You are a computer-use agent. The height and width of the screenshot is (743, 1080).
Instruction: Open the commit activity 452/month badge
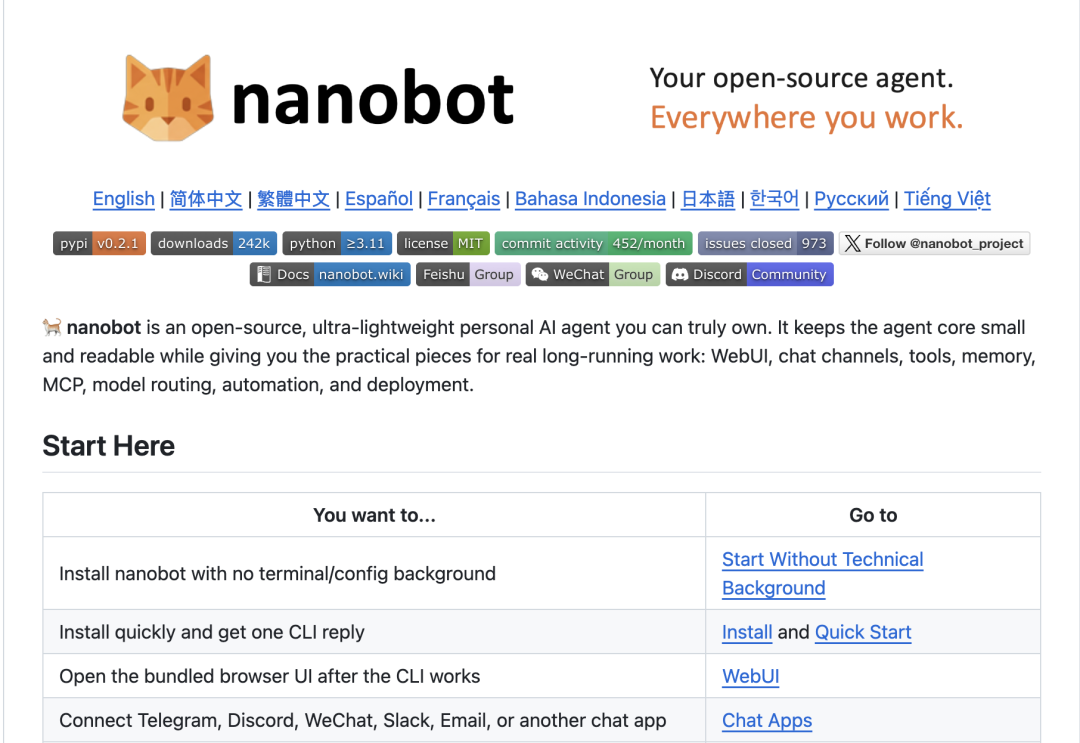593,243
